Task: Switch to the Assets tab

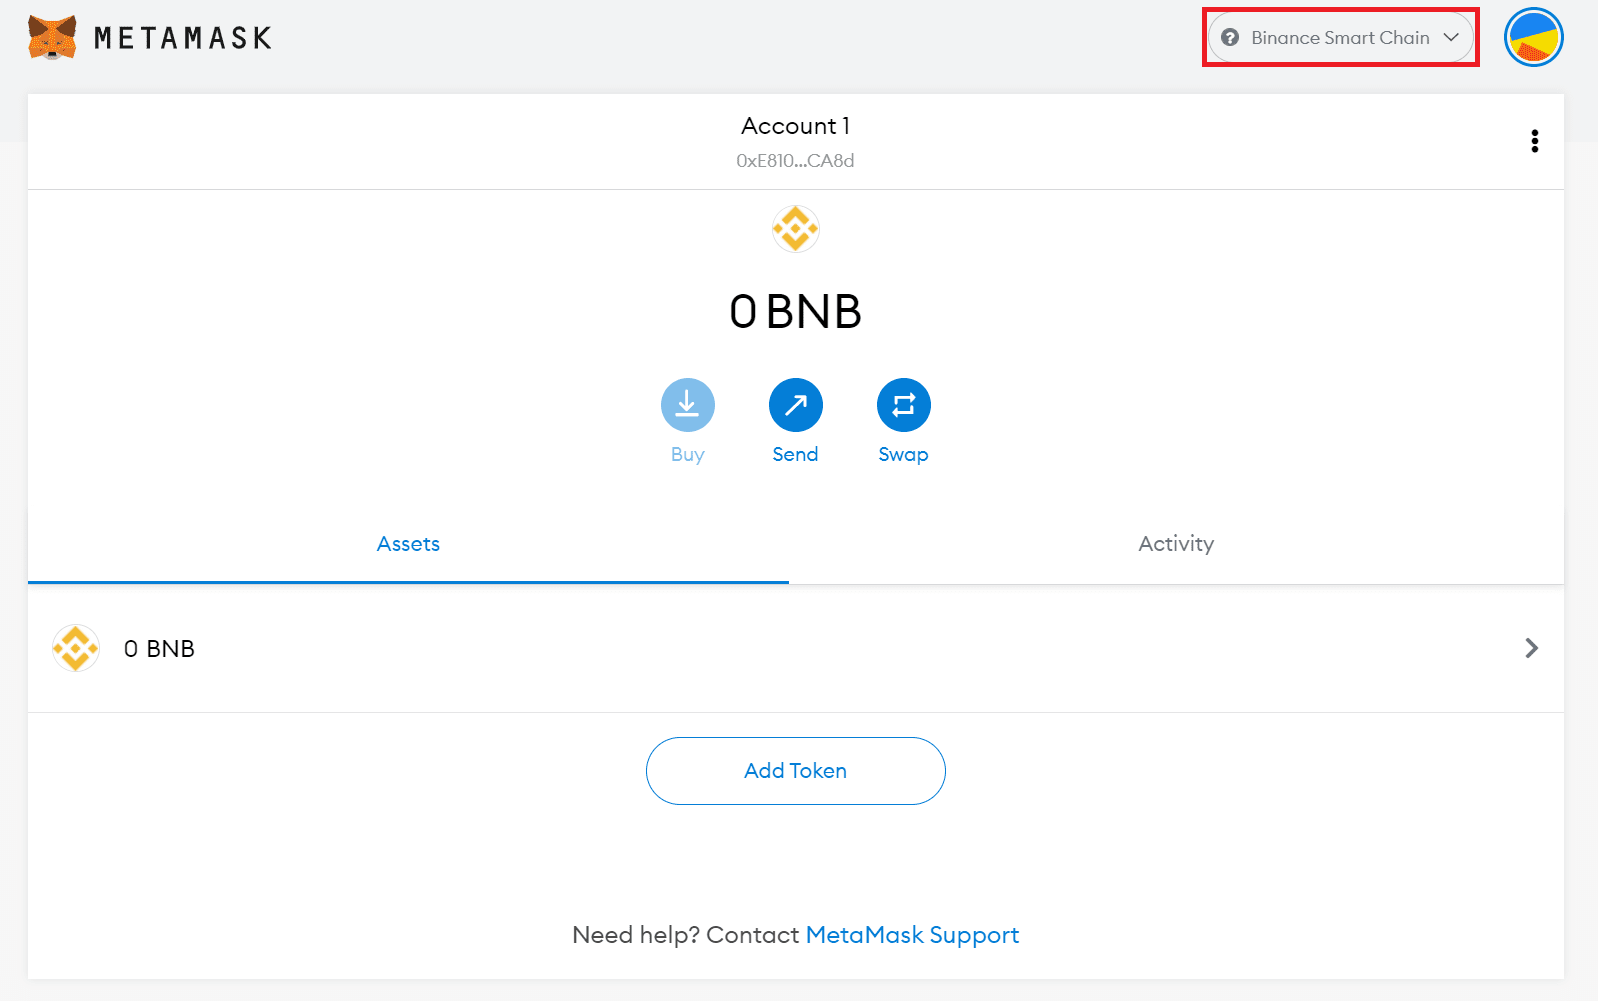Action: point(408,544)
